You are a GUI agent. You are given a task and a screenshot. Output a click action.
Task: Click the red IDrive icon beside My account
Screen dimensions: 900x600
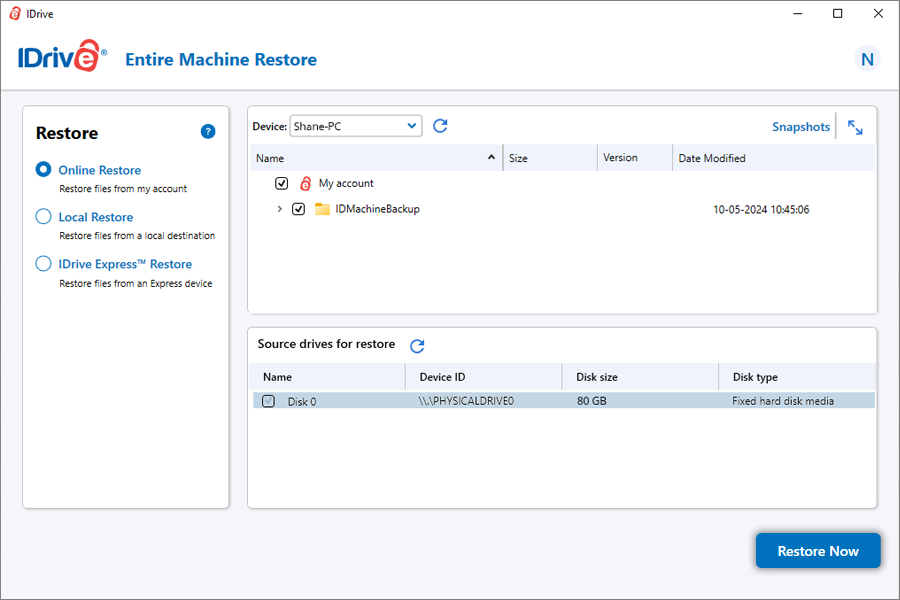coord(305,183)
